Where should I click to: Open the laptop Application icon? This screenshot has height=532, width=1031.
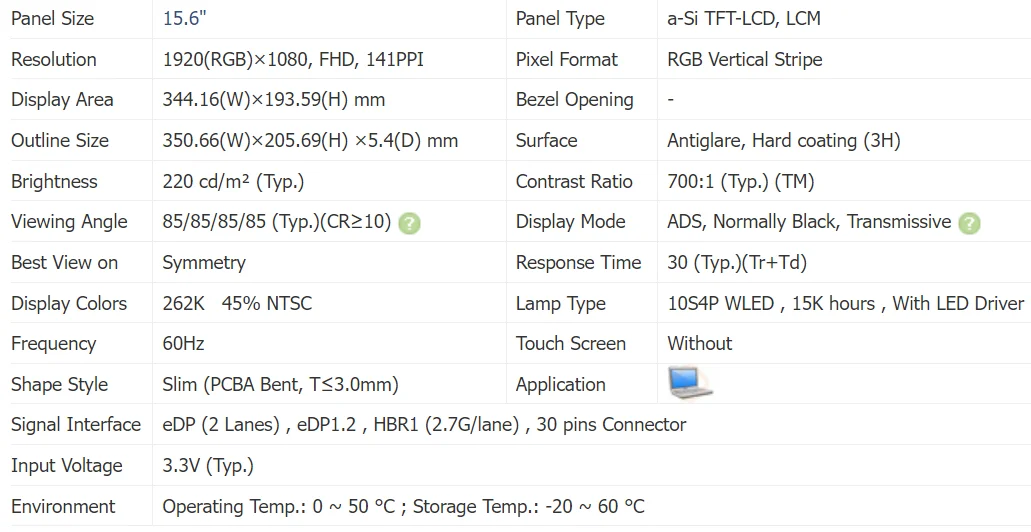coord(690,383)
